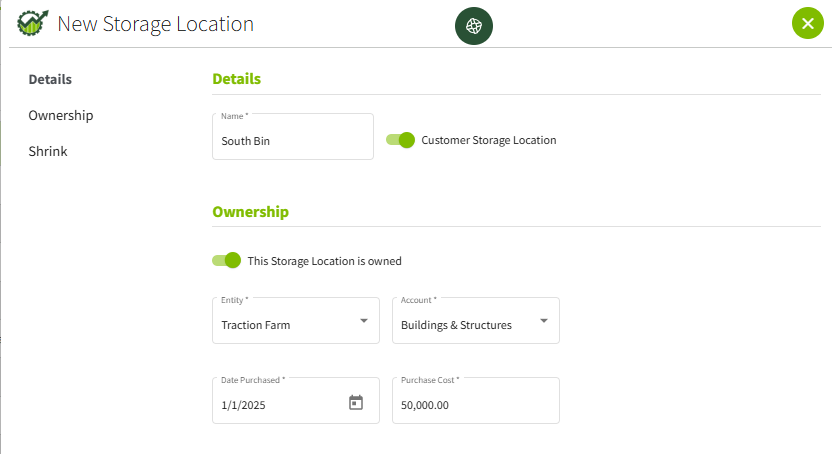Image resolution: width=837 pixels, height=454 pixels.
Task: Go to Details in side navigation
Action: tap(50, 79)
